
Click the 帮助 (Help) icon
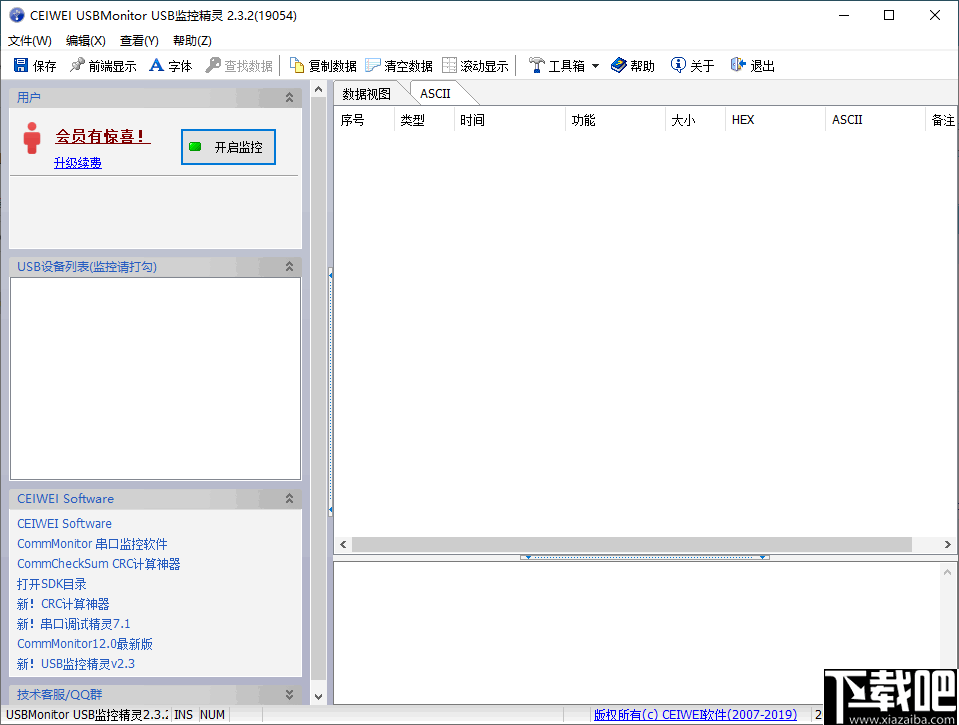point(632,65)
